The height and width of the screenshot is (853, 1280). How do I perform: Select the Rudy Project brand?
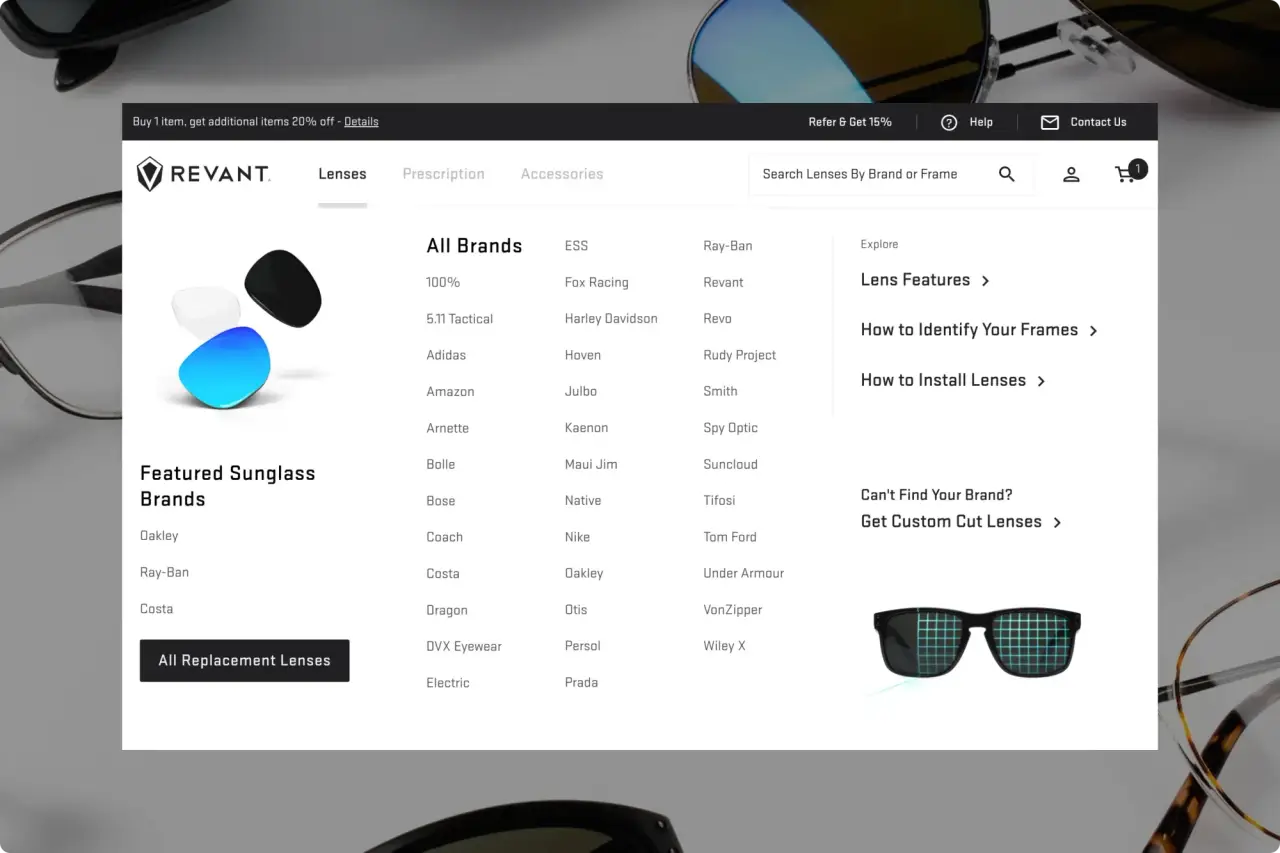point(739,355)
